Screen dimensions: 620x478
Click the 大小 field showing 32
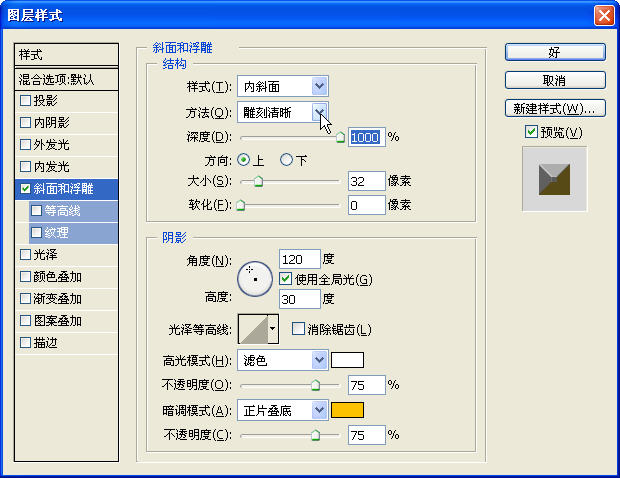tap(367, 181)
